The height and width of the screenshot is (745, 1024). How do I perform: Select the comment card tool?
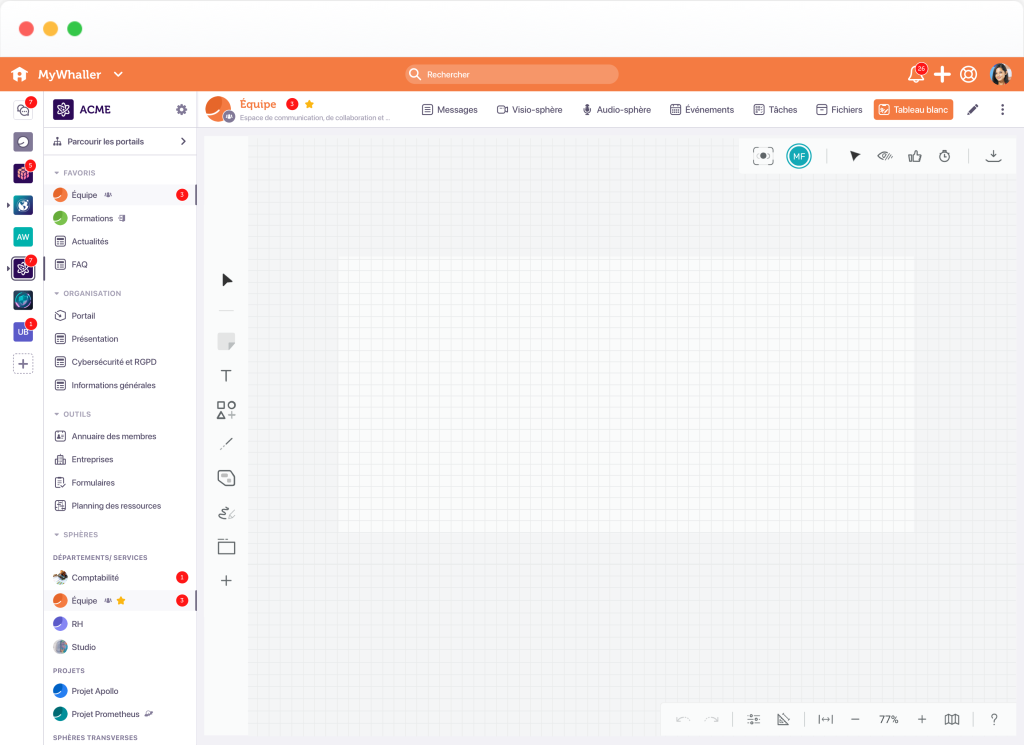point(226,478)
